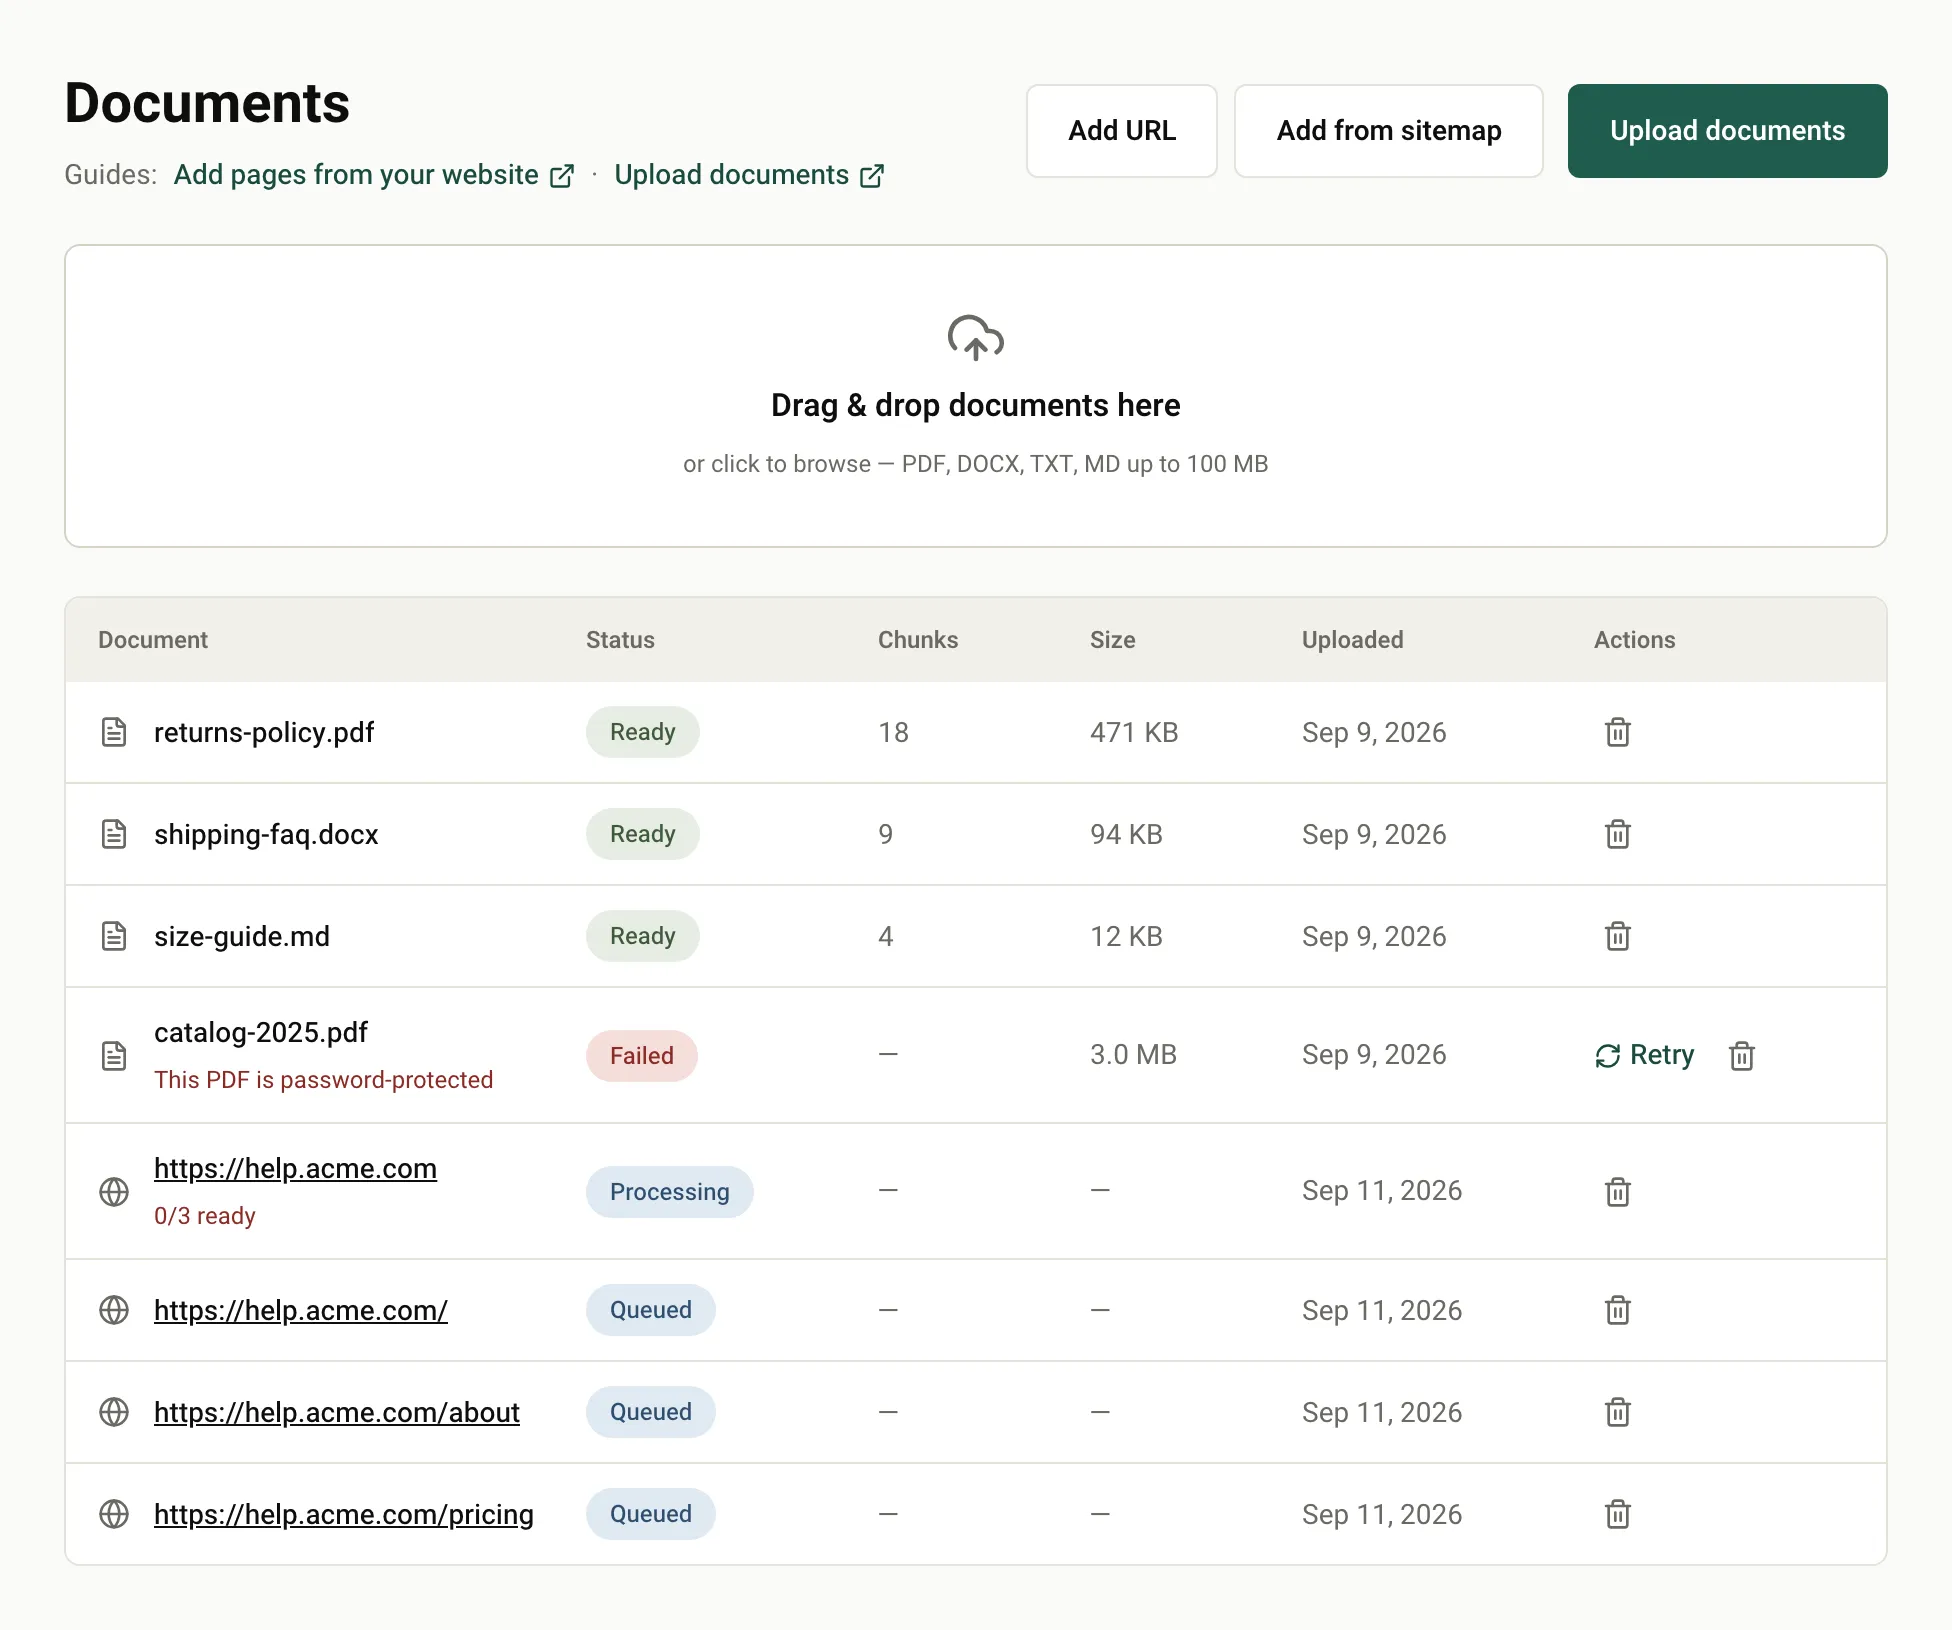Click the file icon beside returns-policy.pdf
Screen dimensions: 1952x1630
[114, 732]
